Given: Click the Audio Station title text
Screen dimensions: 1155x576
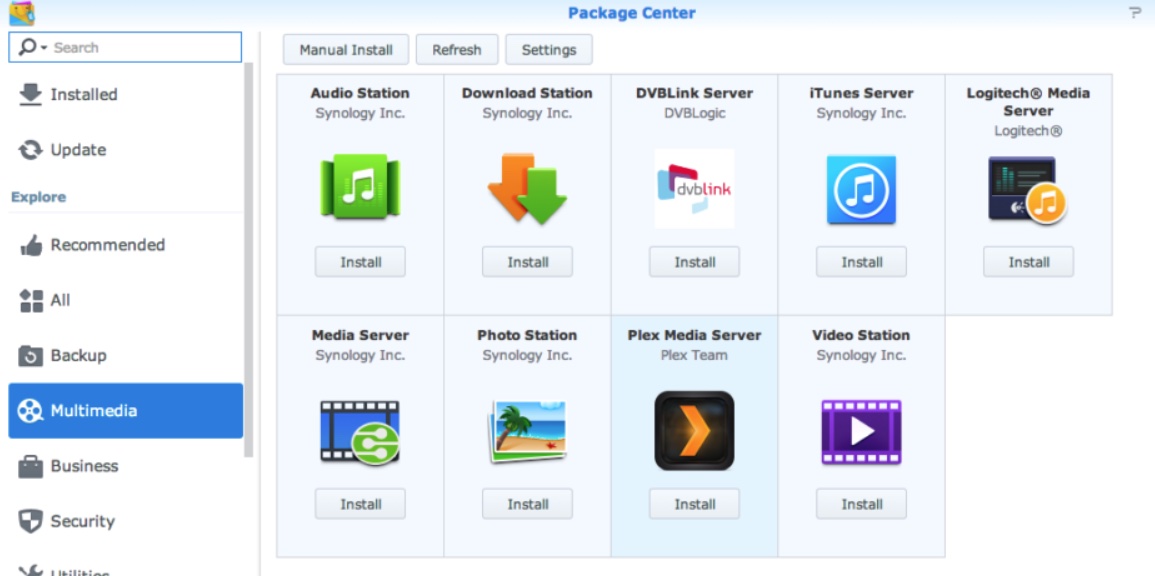Looking at the screenshot, I should coord(360,94).
